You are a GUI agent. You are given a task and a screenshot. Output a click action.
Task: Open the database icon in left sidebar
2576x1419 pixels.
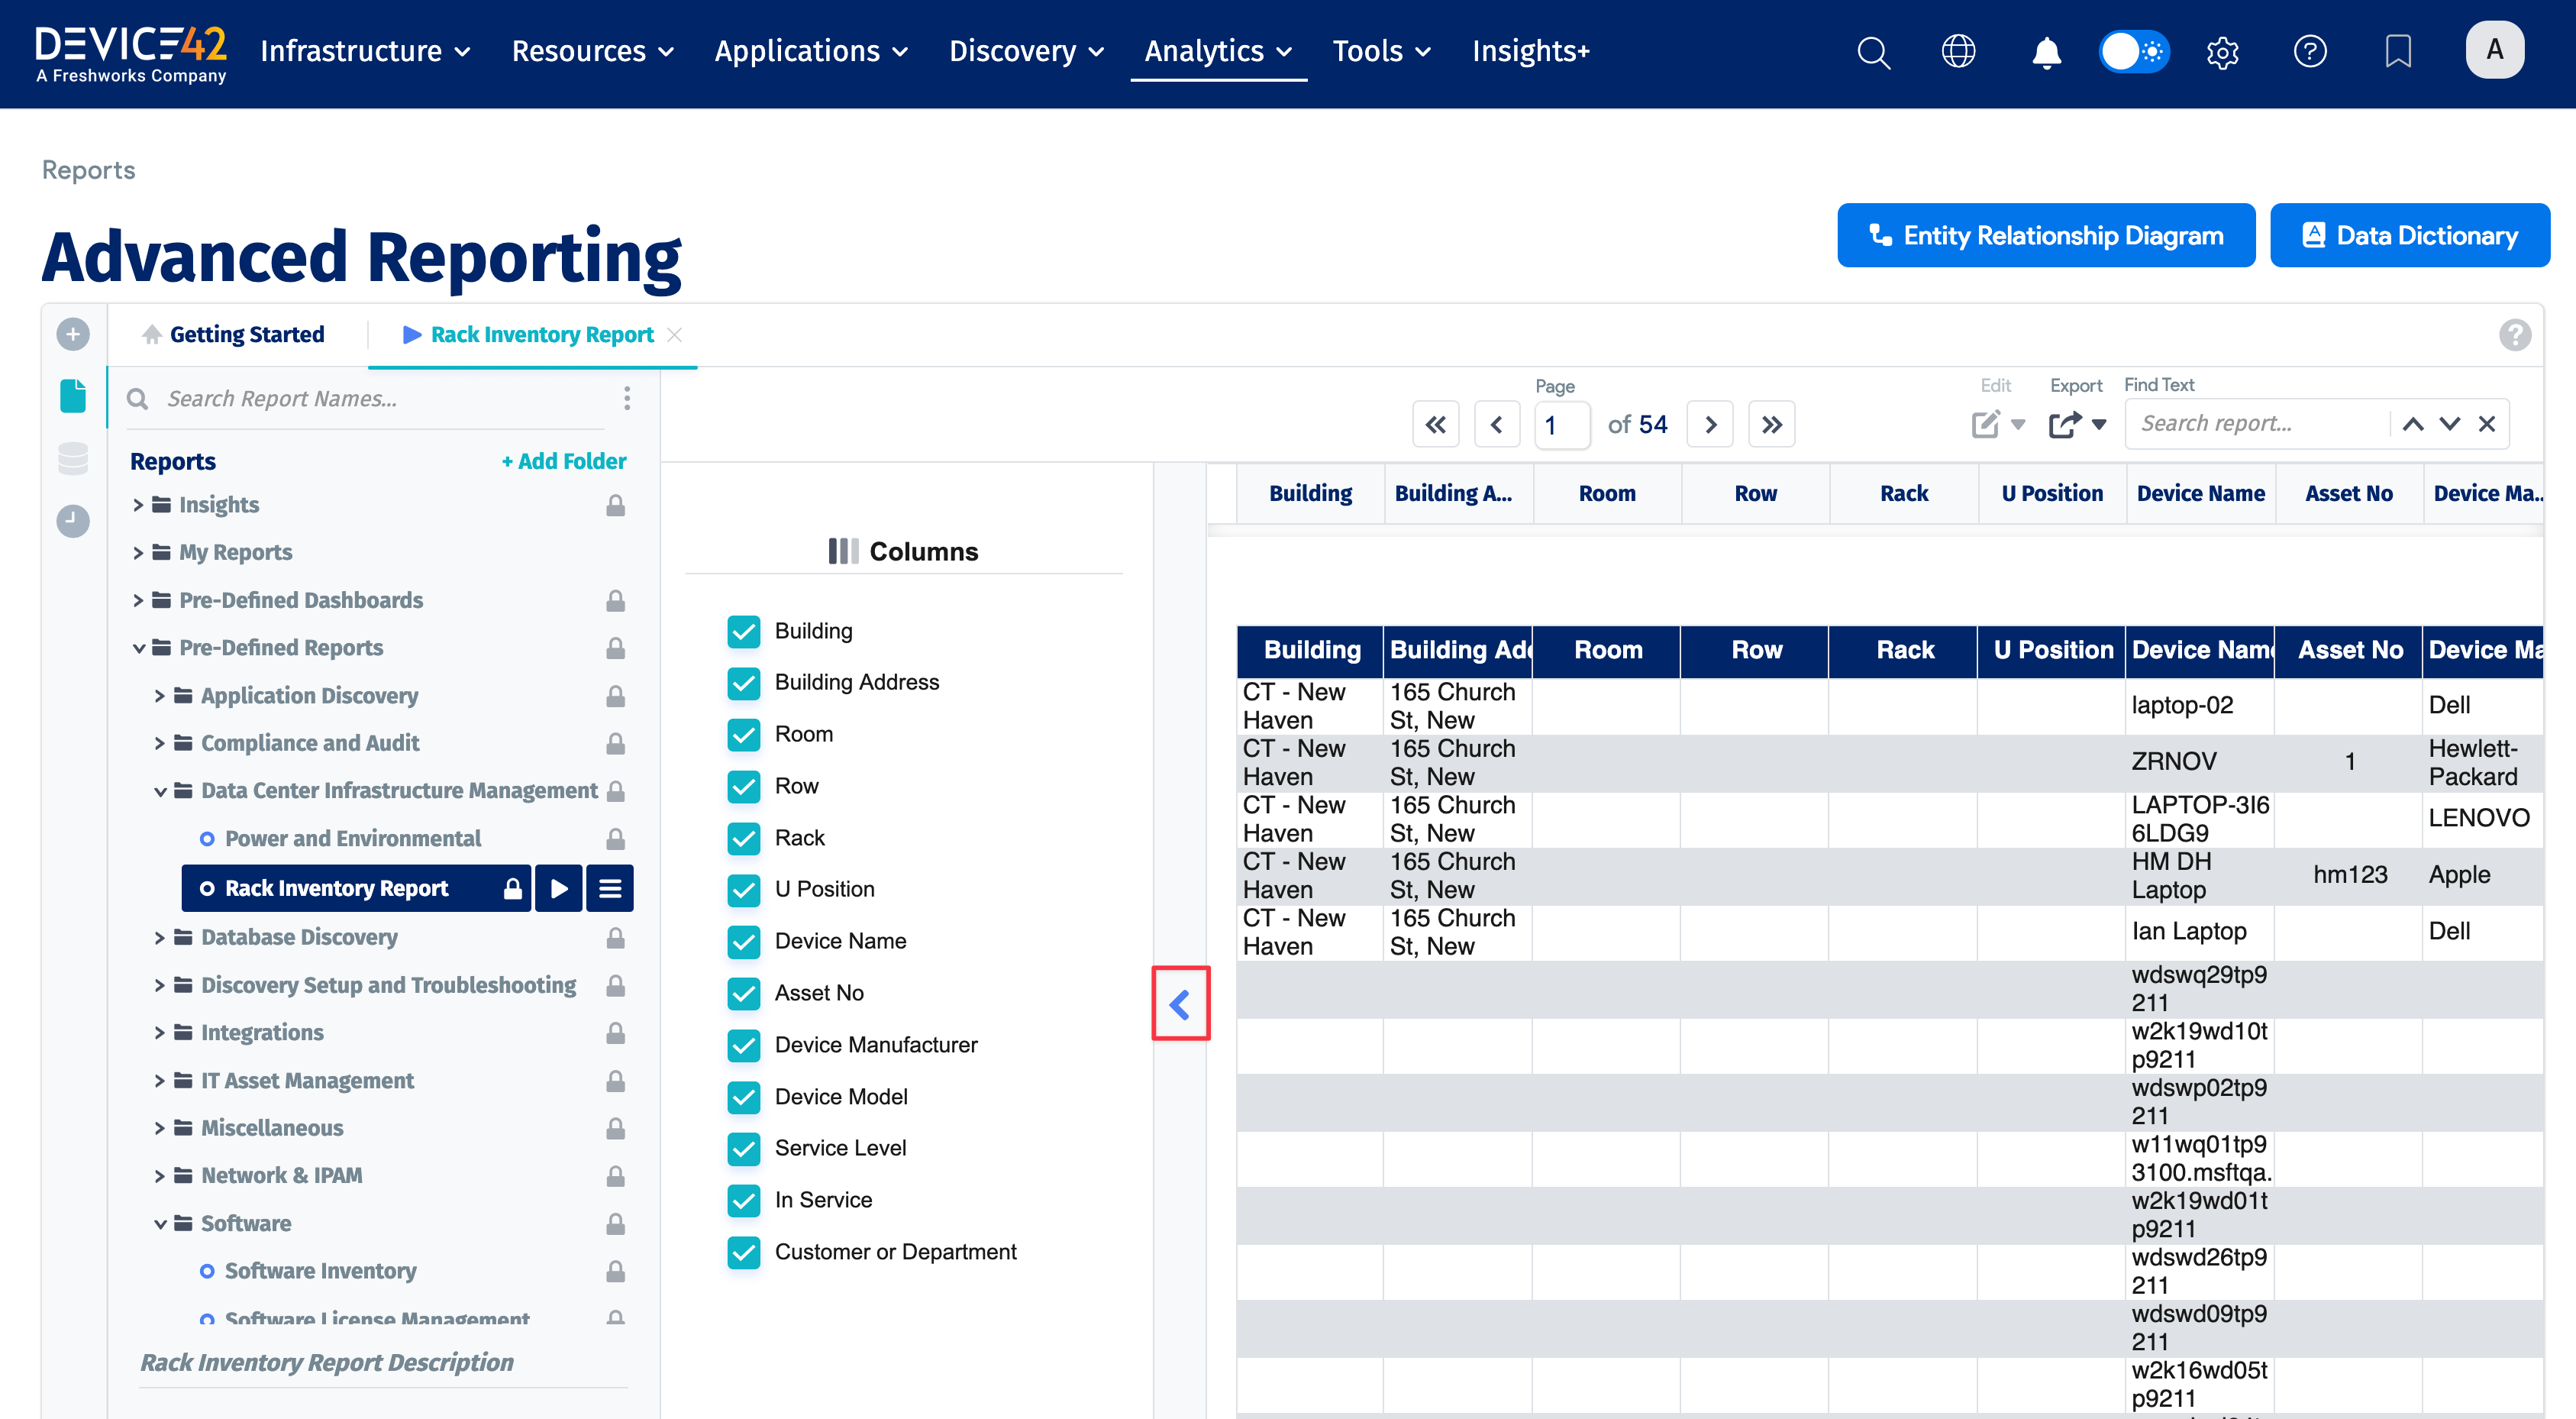pos(73,458)
